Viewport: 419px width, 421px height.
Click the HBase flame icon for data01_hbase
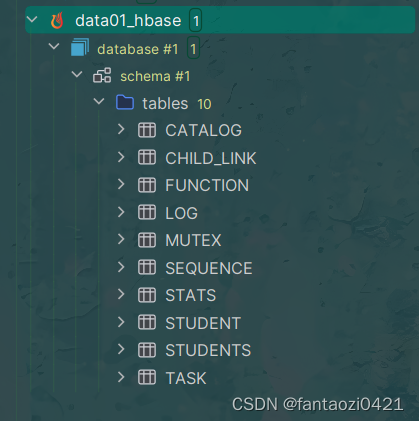point(57,20)
